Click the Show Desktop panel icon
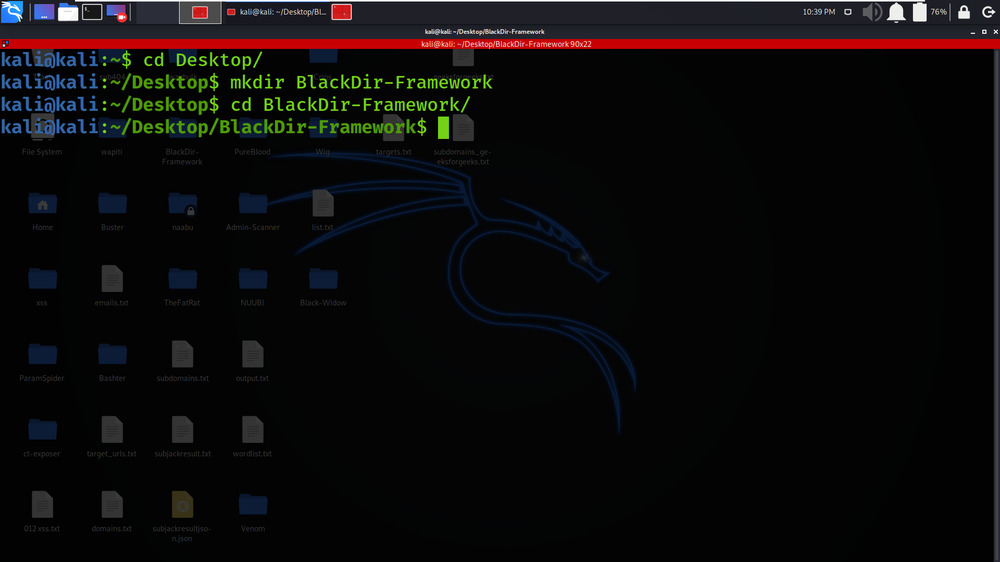1000x562 pixels. (x=44, y=12)
